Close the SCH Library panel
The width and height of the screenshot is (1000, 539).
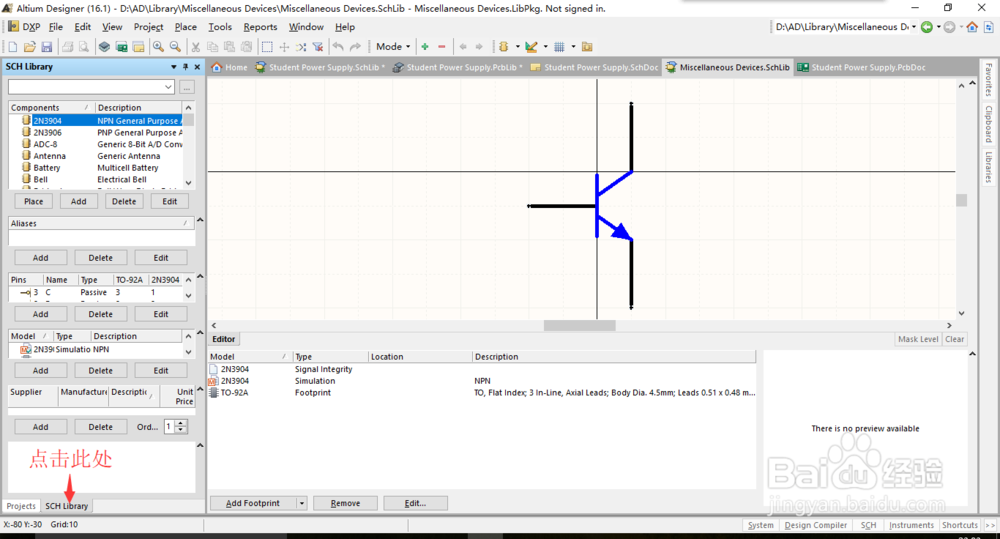(x=197, y=66)
